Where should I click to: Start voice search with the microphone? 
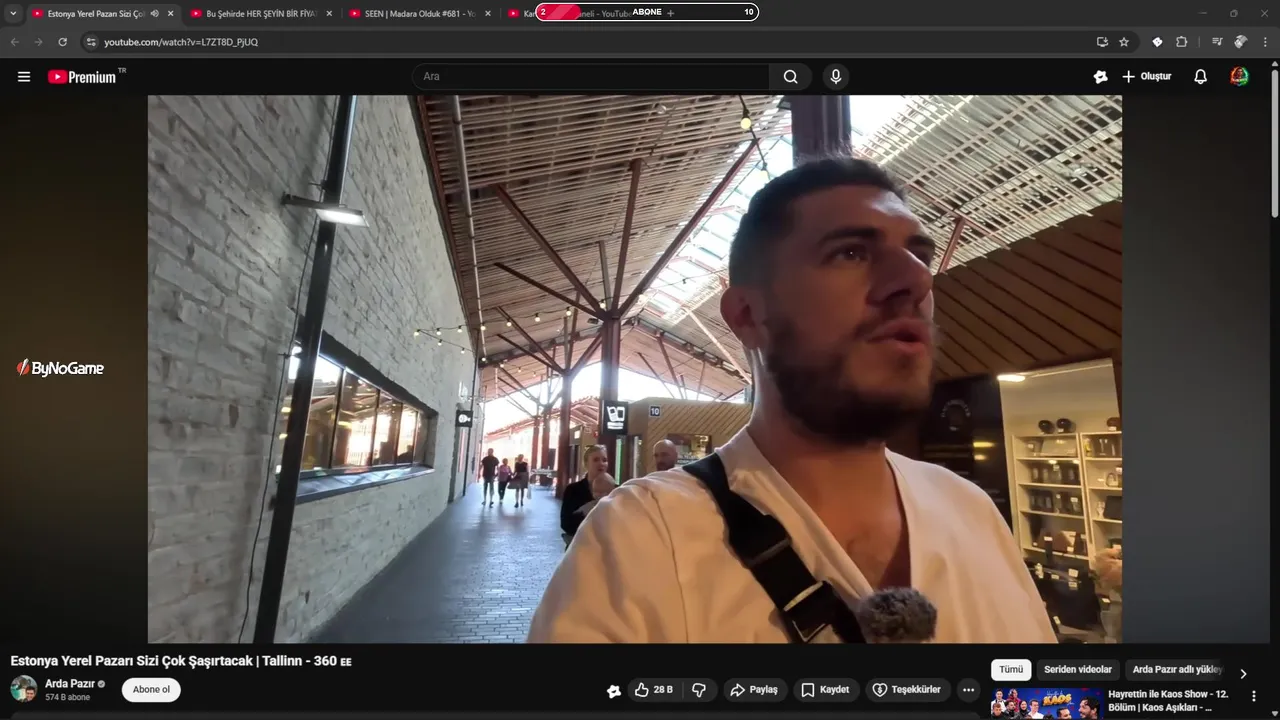point(836,77)
